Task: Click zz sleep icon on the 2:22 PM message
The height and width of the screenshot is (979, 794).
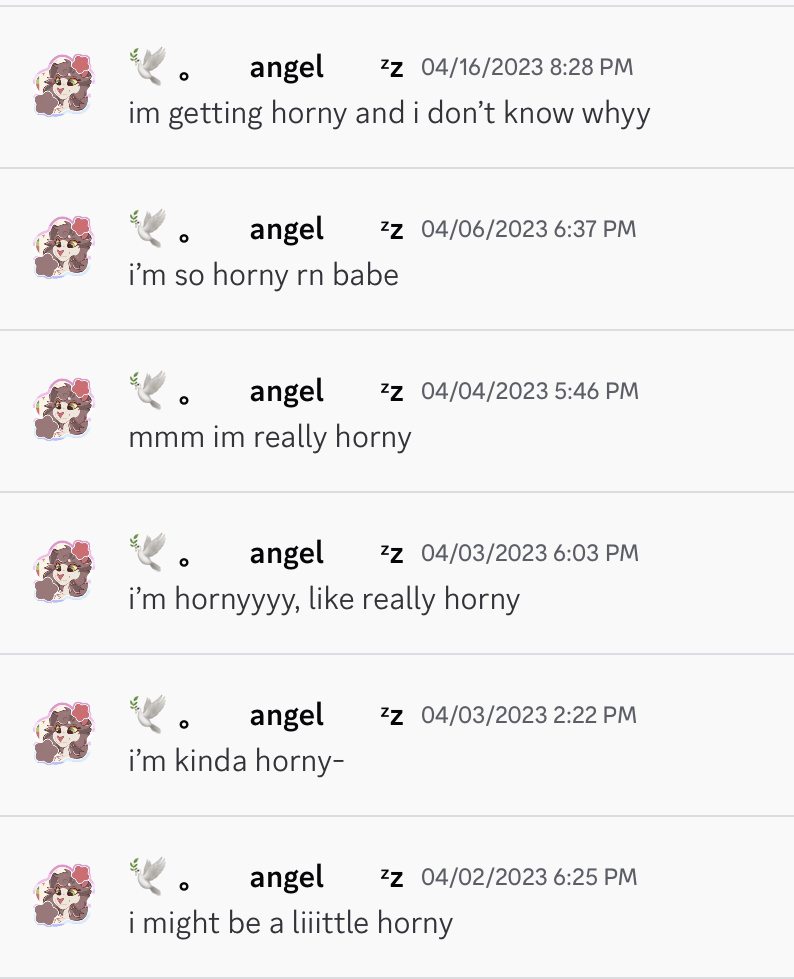Action: click(392, 715)
